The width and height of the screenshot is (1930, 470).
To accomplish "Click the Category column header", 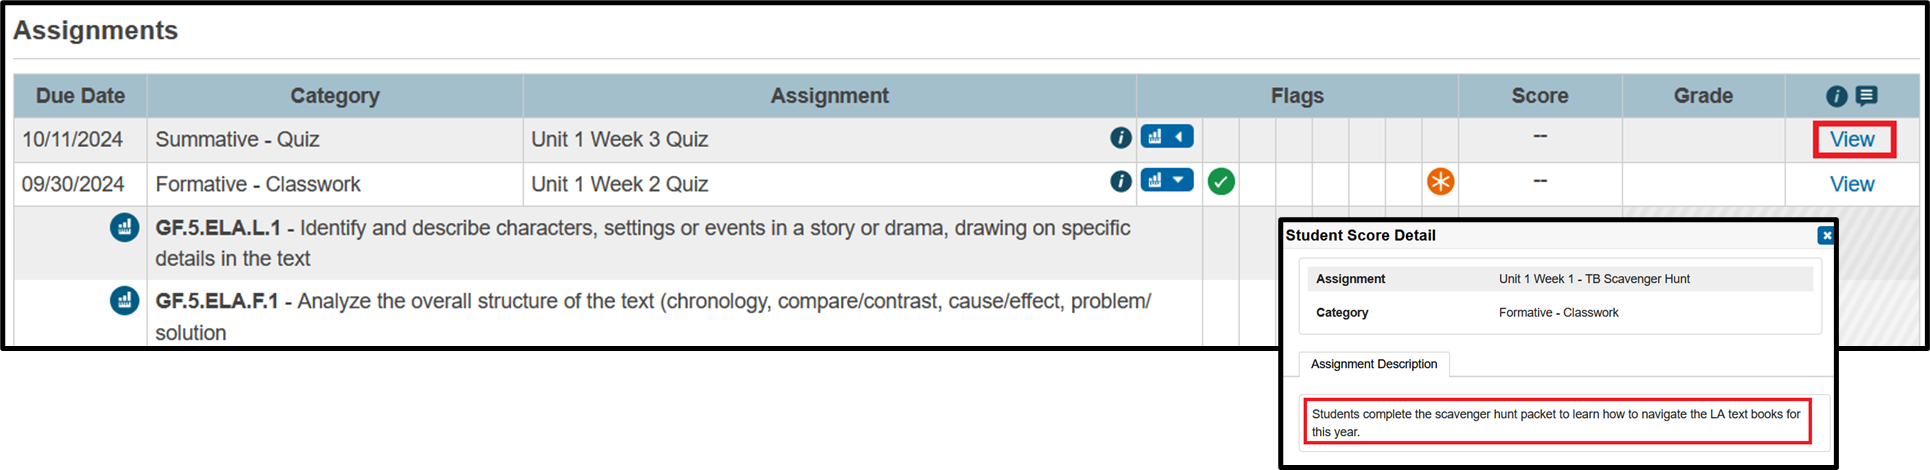I will point(335,96).
